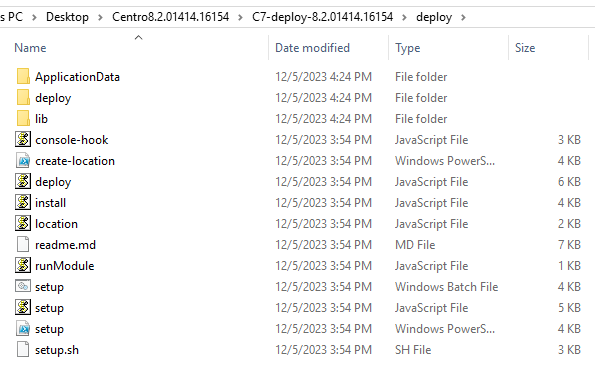
Task: Select the ApplicationData folder icon
Action: click(x=23, y=76)
